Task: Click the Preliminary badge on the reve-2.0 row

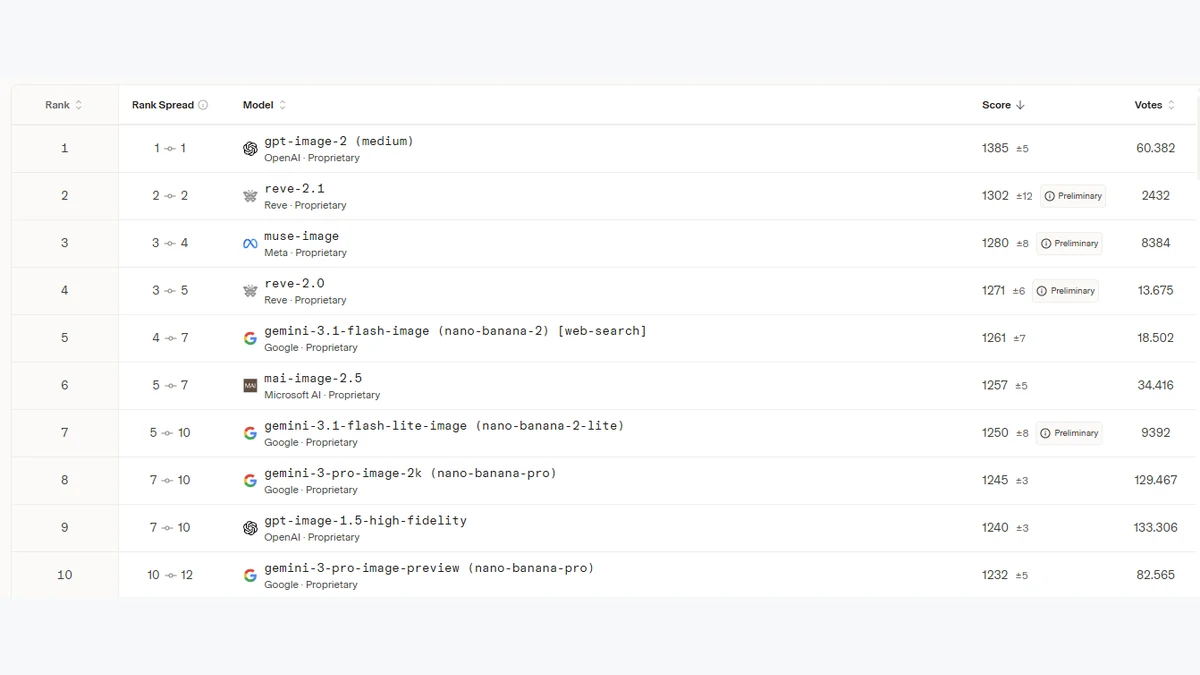Action: coord(1066,291)
